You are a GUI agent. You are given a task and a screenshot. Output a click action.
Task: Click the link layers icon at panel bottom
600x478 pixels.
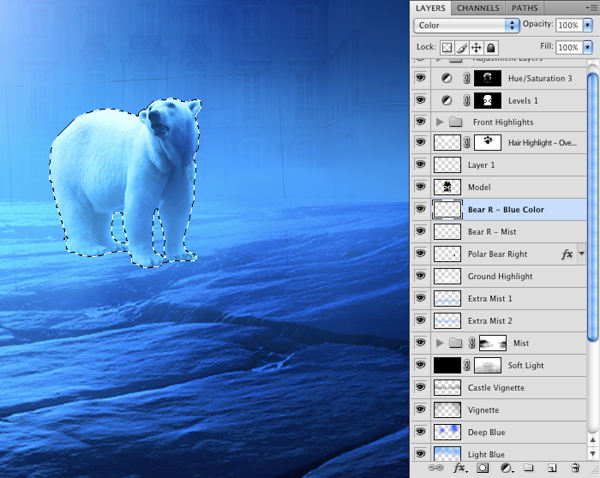435,468
